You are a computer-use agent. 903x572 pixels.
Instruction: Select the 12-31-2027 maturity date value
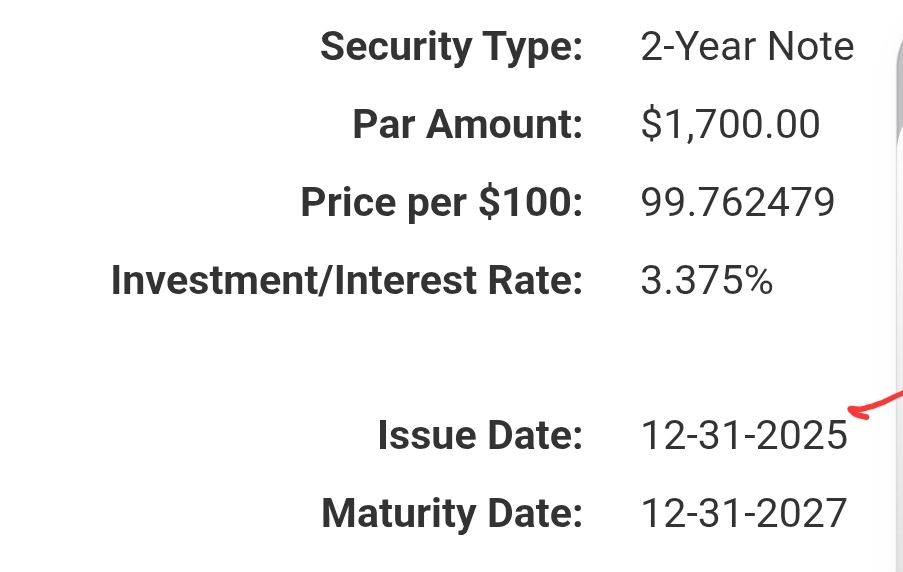point(744,514)
